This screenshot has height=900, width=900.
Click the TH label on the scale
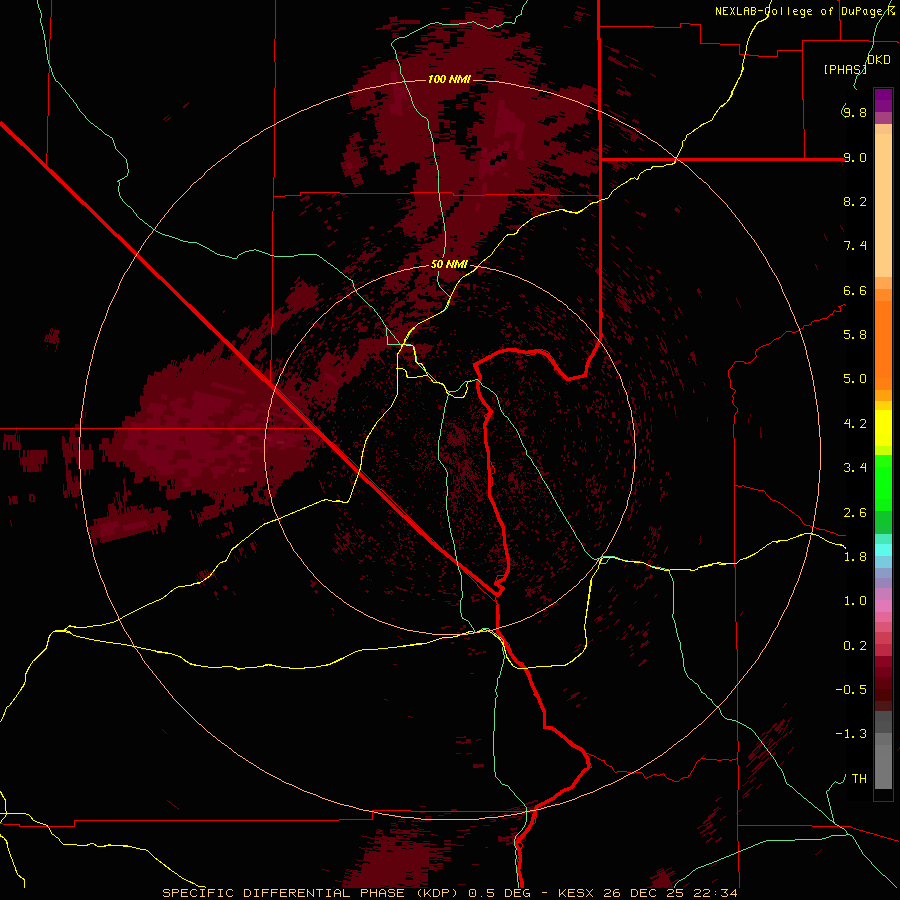(859, 779)
